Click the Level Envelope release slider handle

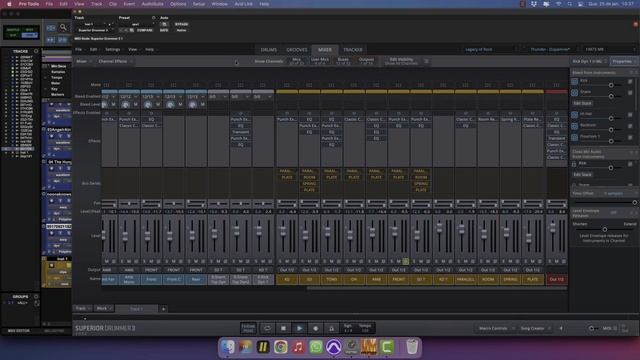tap(604, 229)
